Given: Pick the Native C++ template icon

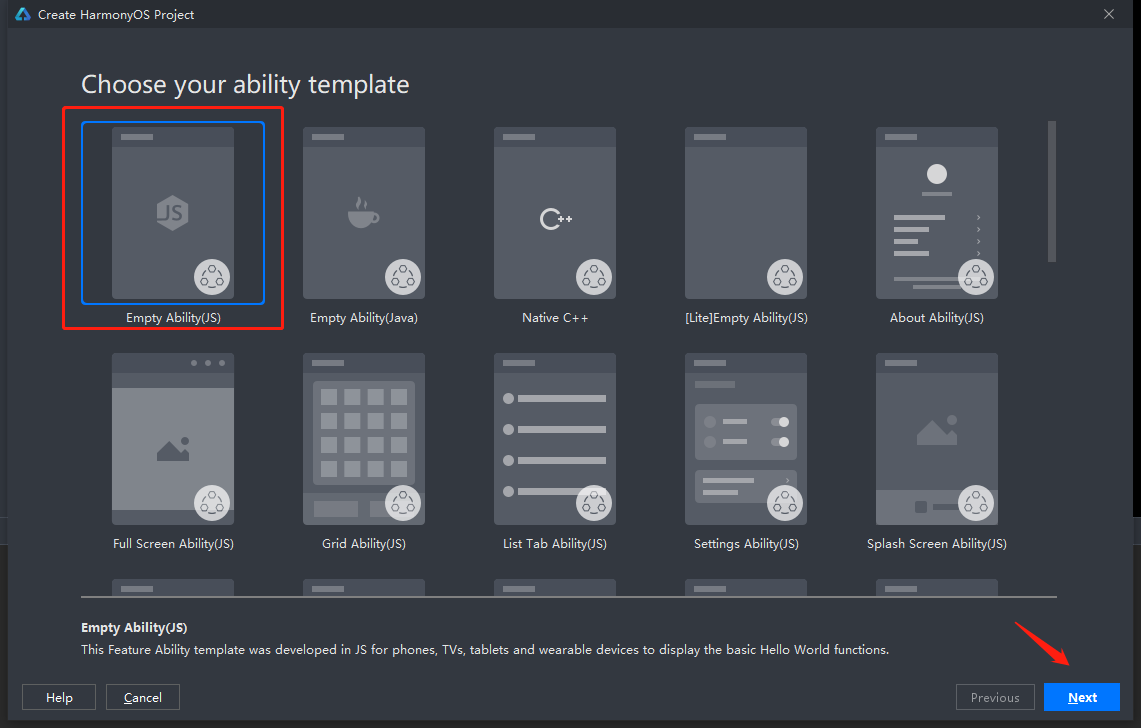Looking at the screenshot, I should tap(555, 213).
